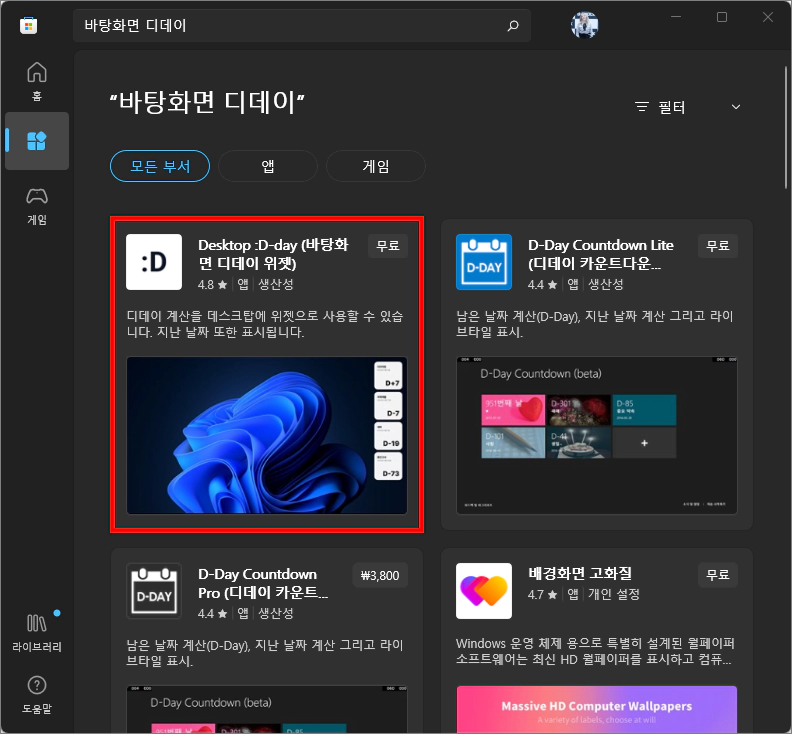Click the Microsoft Store logo icon
The width and height of the screenshot is (792, 734).
pyautogui.click(x=29, y=25)
